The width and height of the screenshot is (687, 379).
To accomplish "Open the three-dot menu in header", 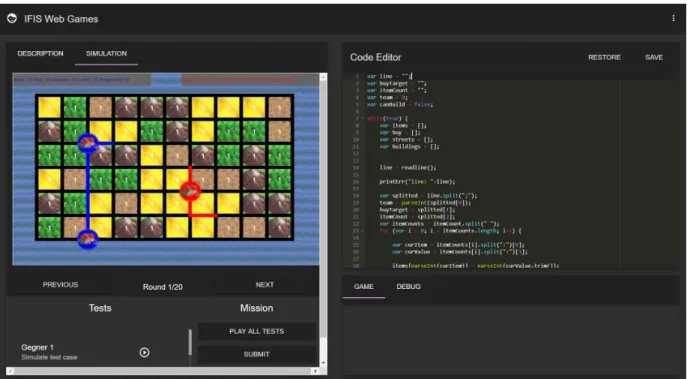I will click(673, 18).
